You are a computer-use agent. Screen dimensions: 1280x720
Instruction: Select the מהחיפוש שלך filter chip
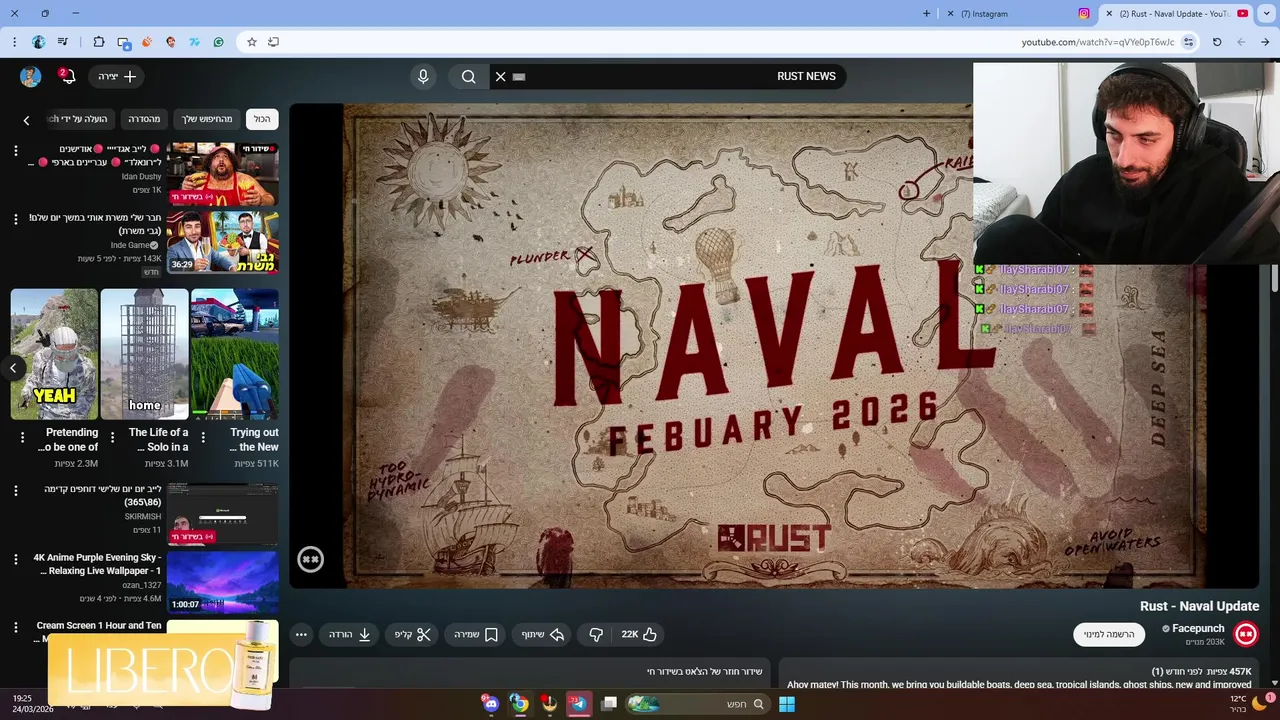[x=207, y=119]
